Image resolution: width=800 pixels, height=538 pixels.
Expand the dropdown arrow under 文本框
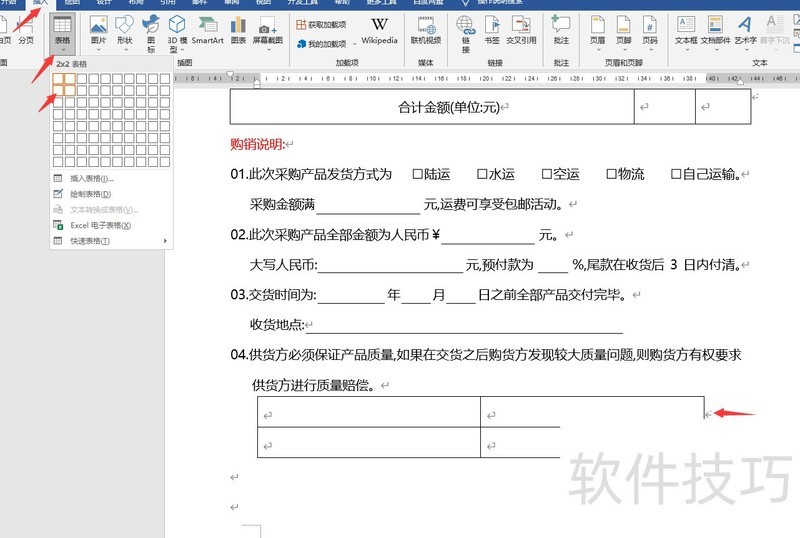[686, 50]
